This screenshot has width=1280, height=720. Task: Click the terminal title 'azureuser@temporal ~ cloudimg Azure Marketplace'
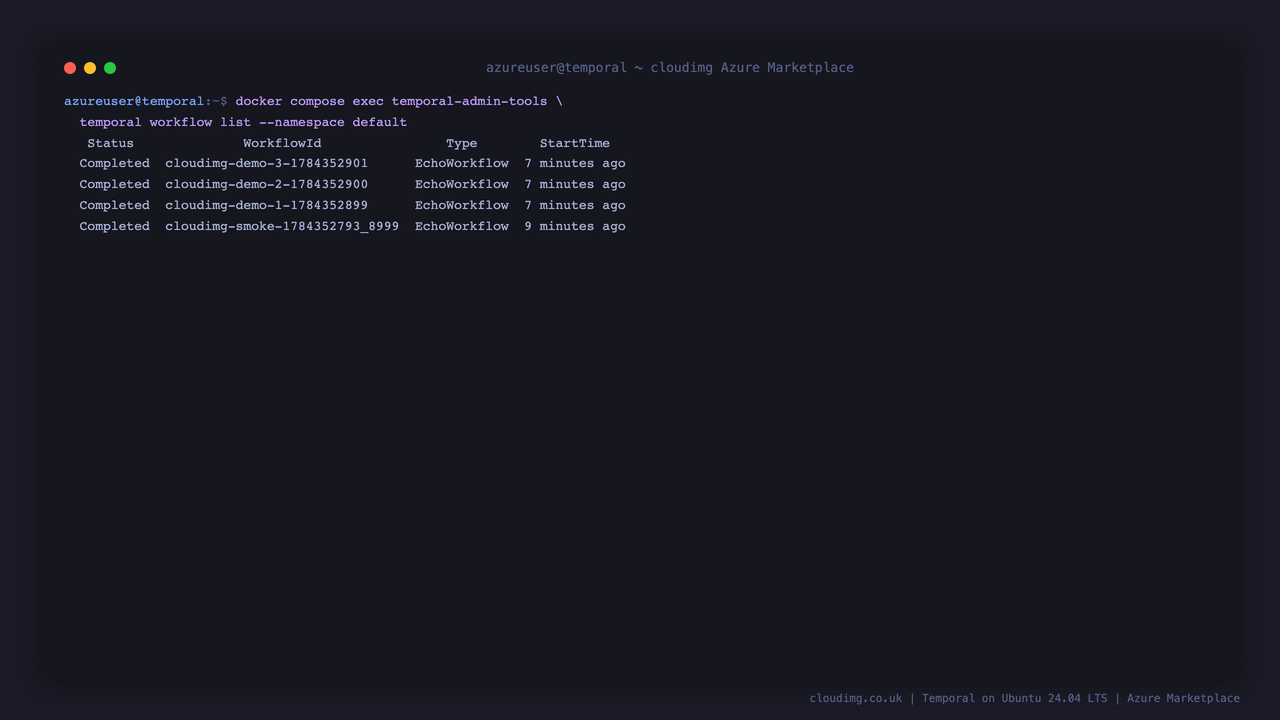tap(670, 68)
